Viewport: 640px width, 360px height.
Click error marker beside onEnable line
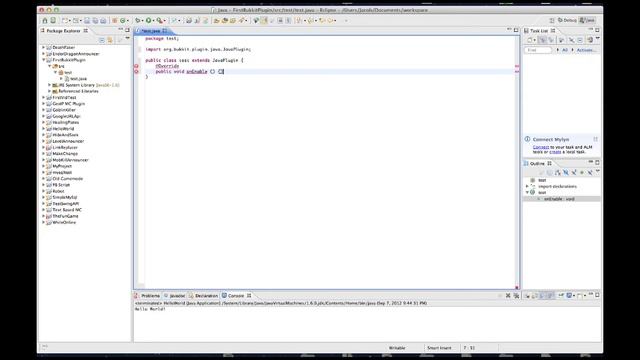pyautogui.click(x=136, y=71)
